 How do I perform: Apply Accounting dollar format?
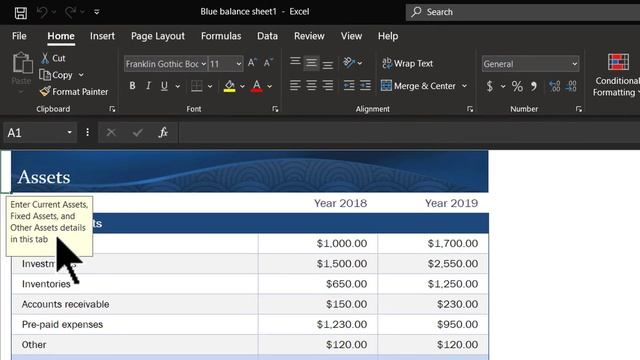490,86
